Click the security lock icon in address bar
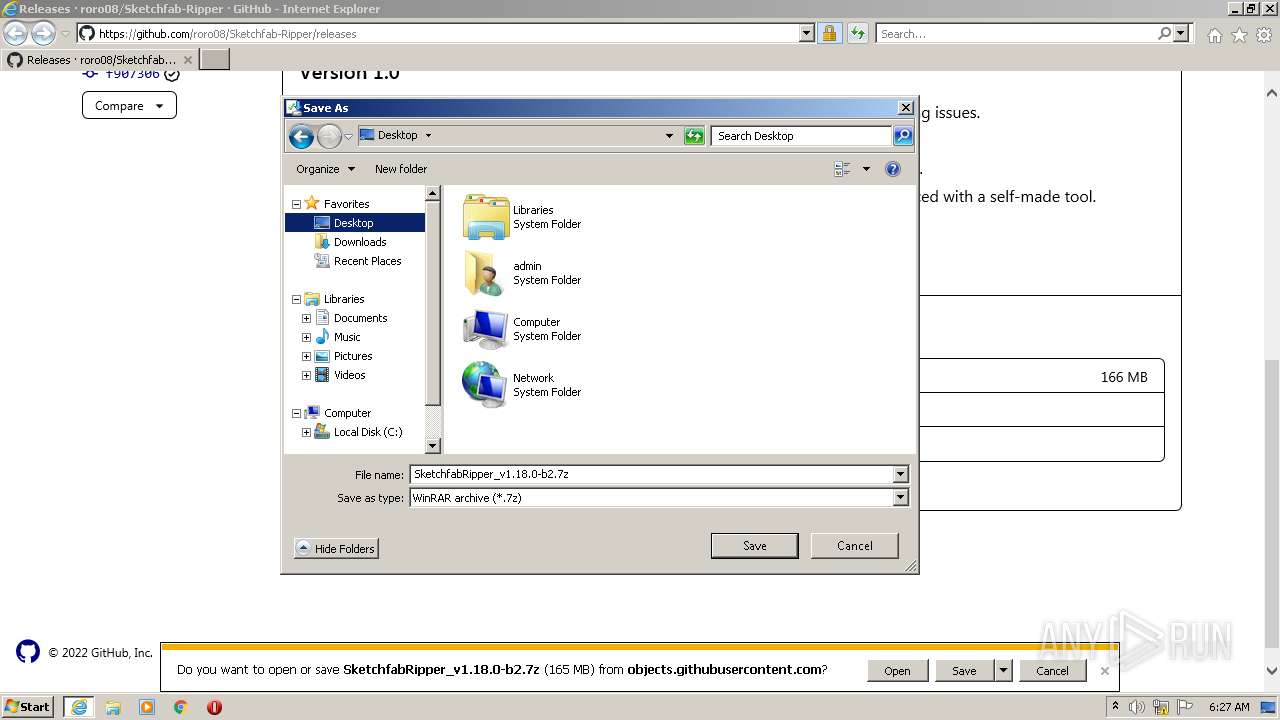1280x720 pixels. (x=829, y=33)
